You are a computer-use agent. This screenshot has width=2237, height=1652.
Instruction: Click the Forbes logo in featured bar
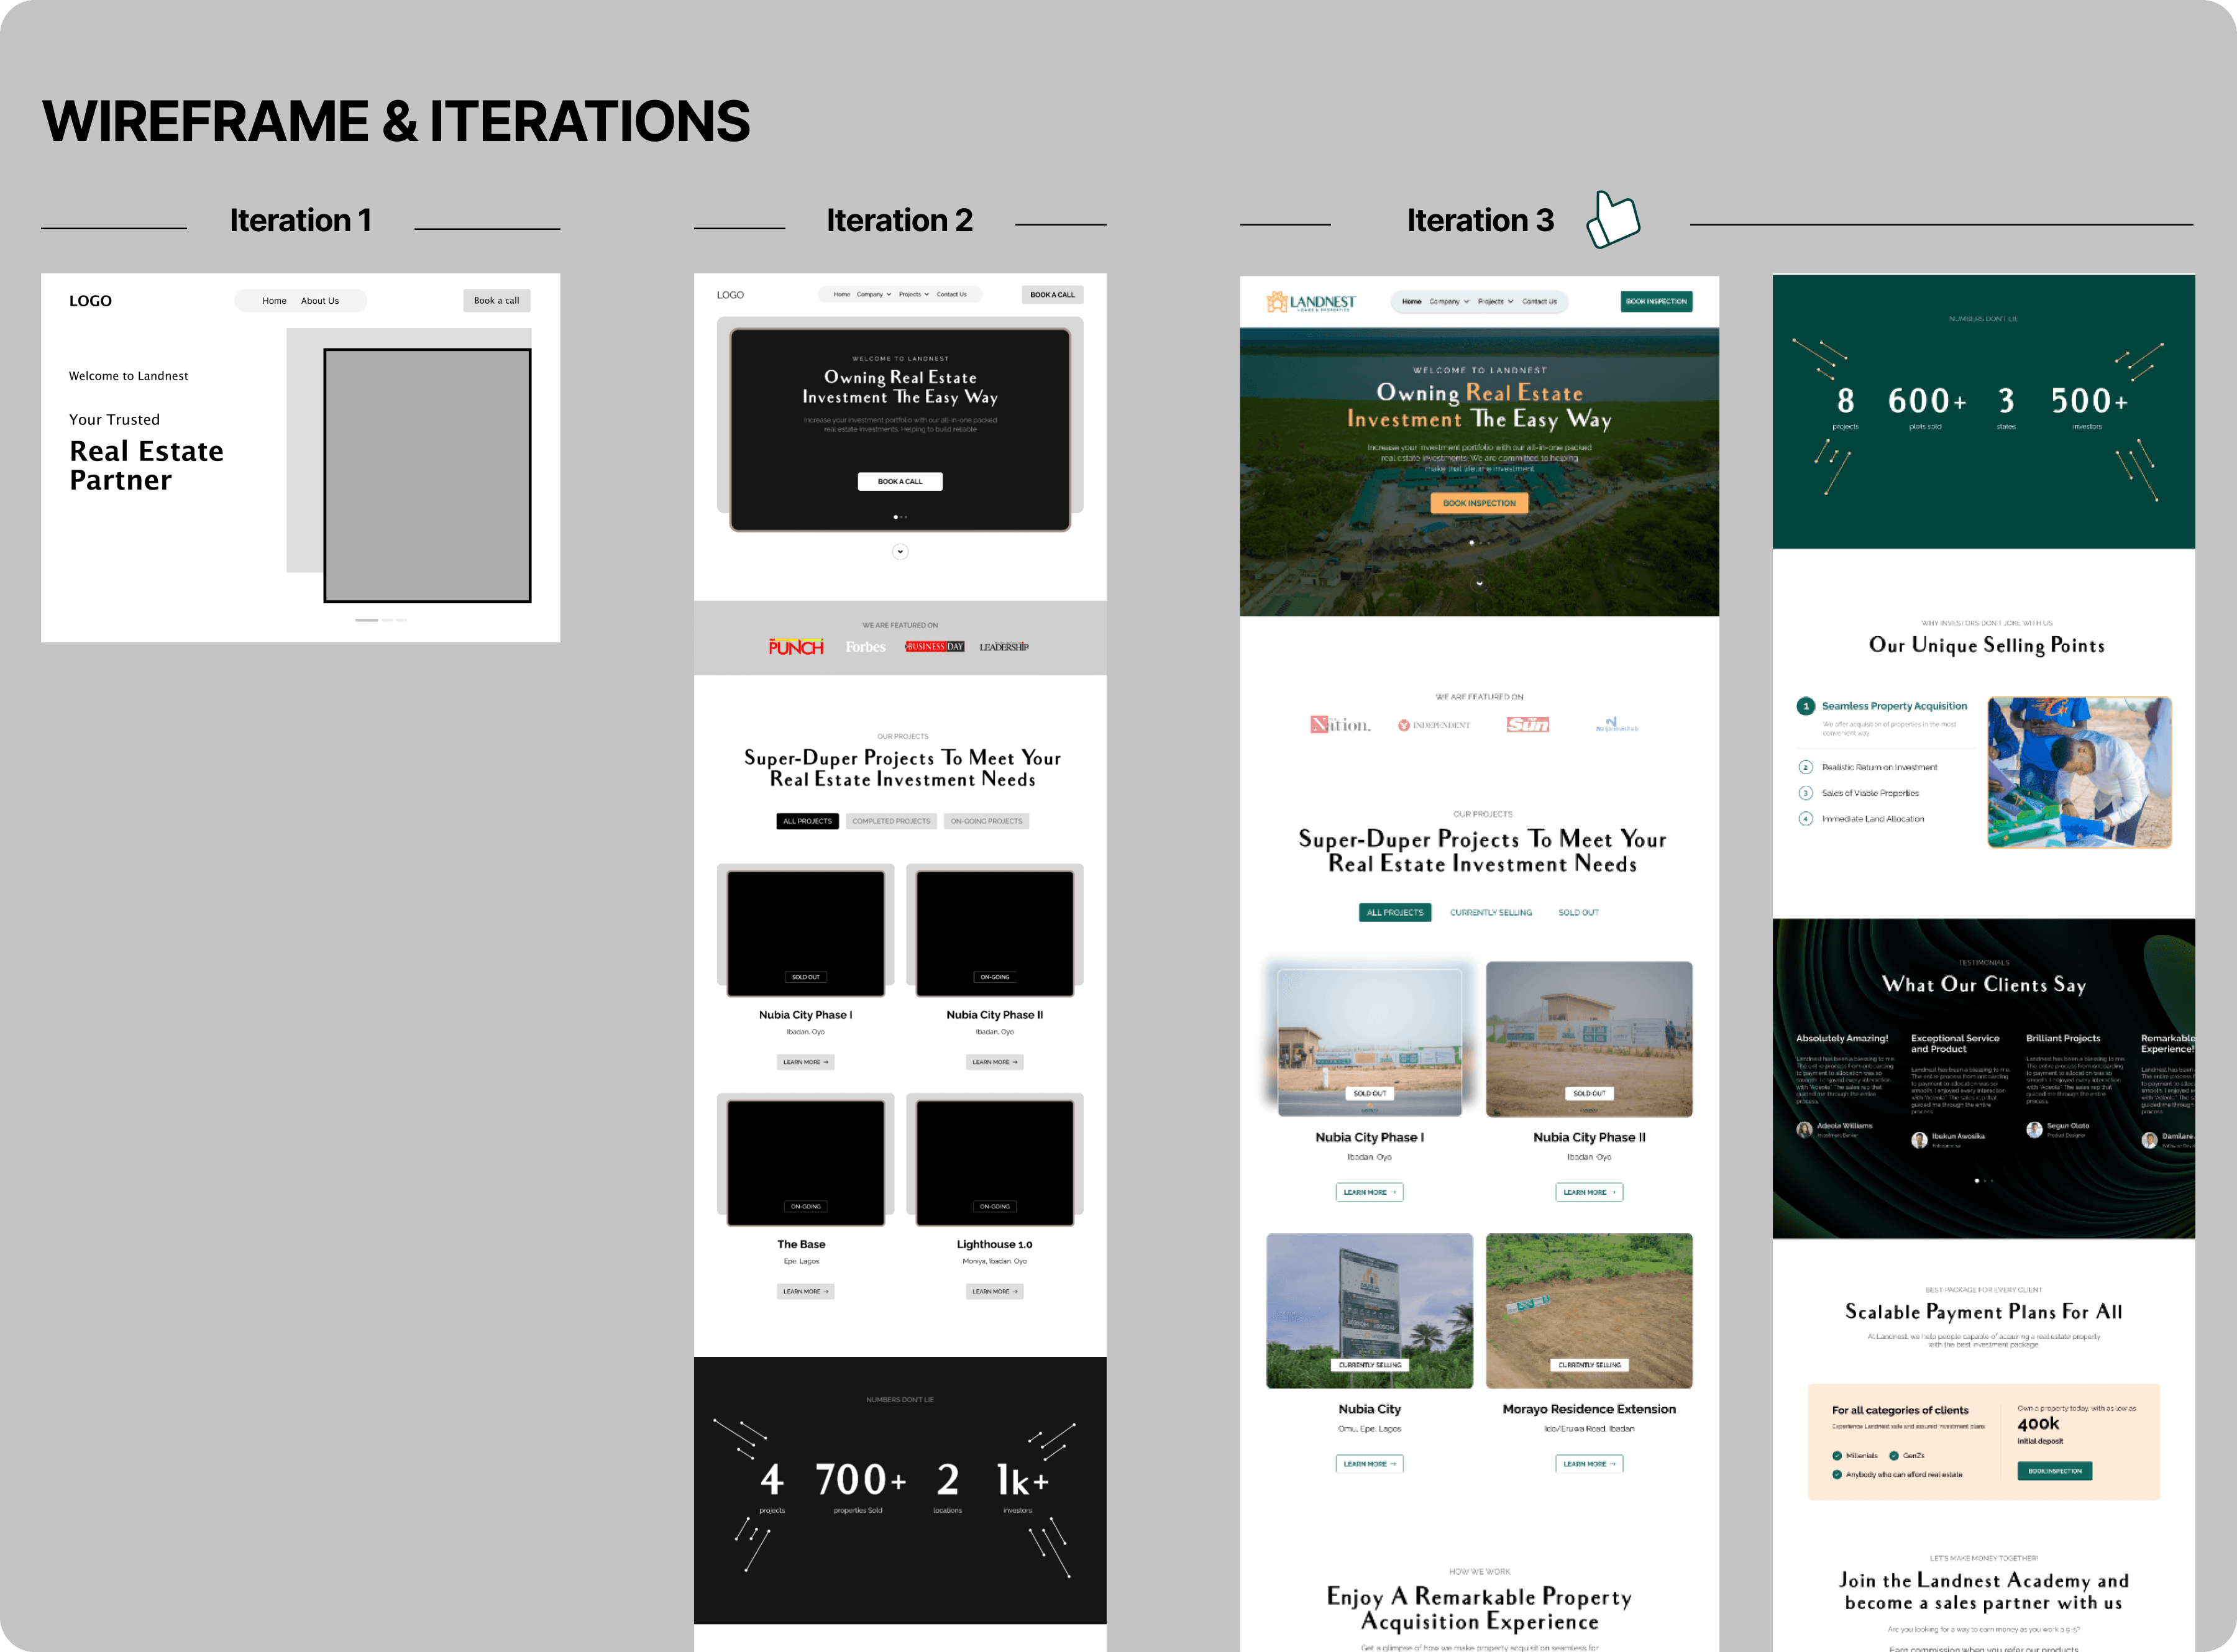[x=865, y=647]
